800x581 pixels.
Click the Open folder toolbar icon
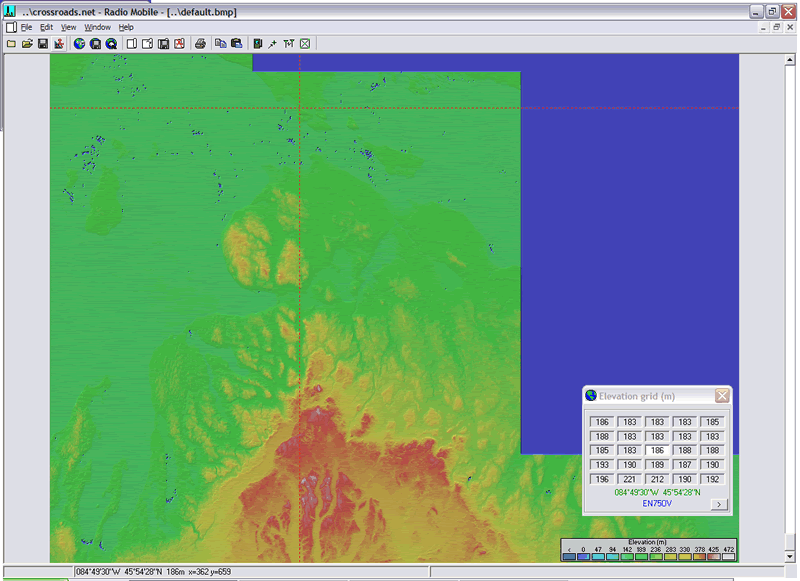27,44
